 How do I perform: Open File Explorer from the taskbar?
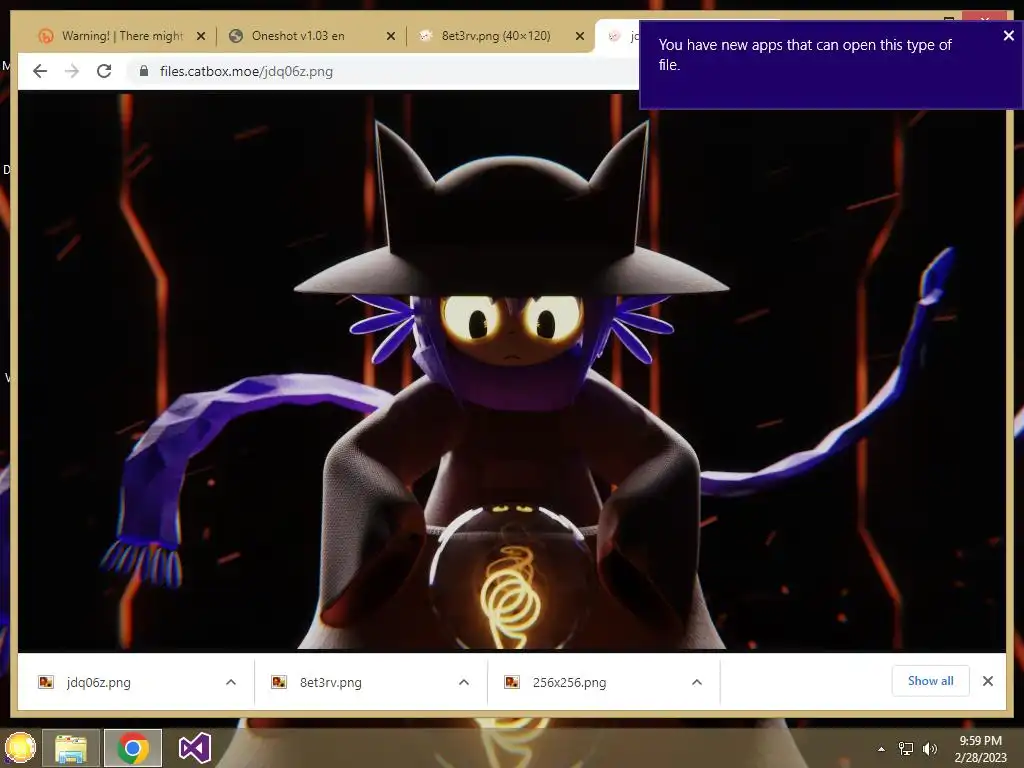pos(71,748)
